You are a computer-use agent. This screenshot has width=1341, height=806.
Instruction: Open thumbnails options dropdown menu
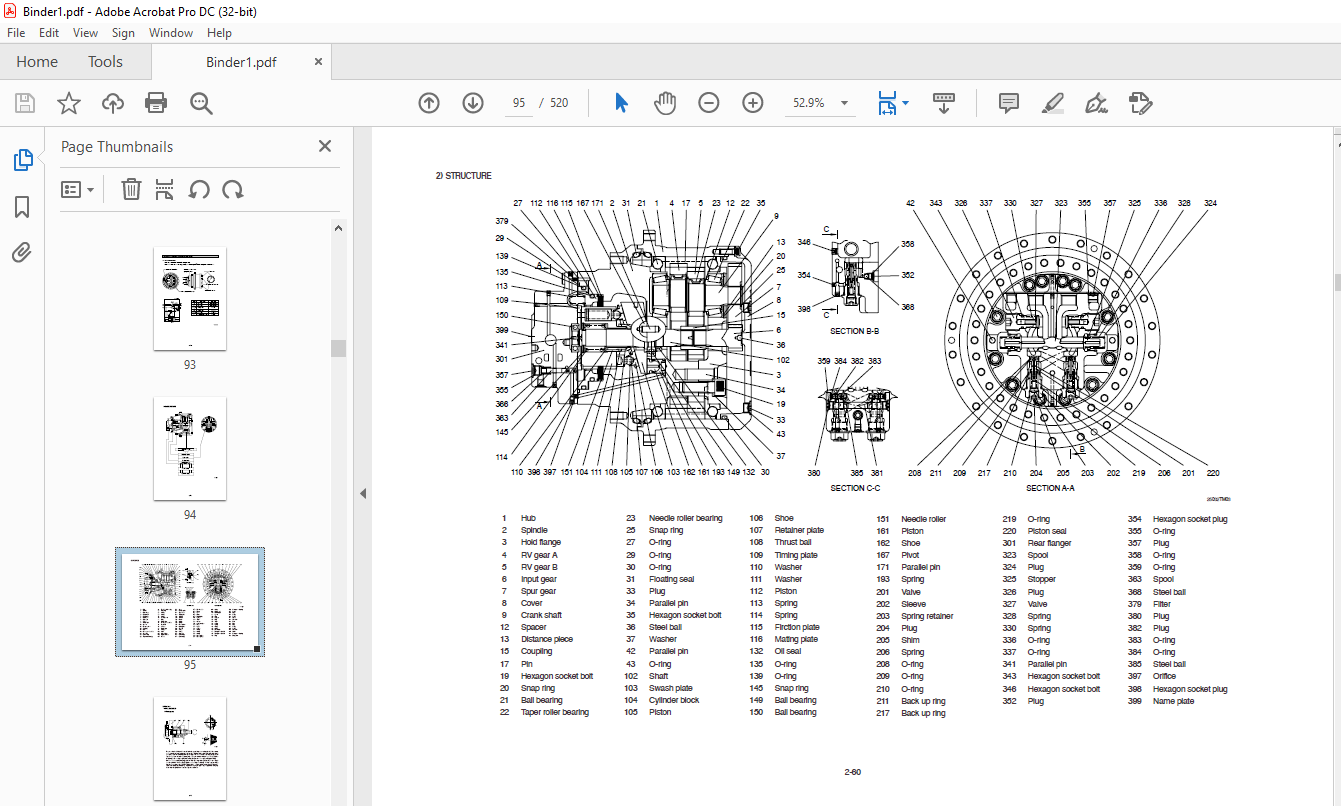pos(78,189)
